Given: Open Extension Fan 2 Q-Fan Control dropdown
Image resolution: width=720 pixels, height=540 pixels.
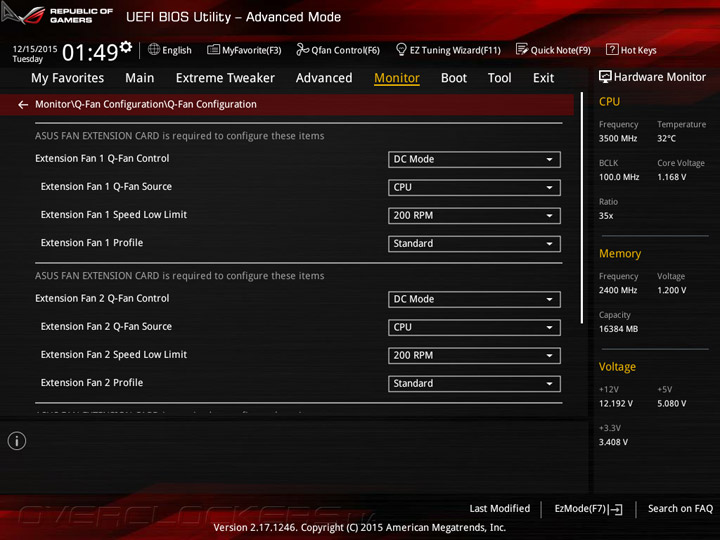Looking at the screenshot, I should [474, 299].
